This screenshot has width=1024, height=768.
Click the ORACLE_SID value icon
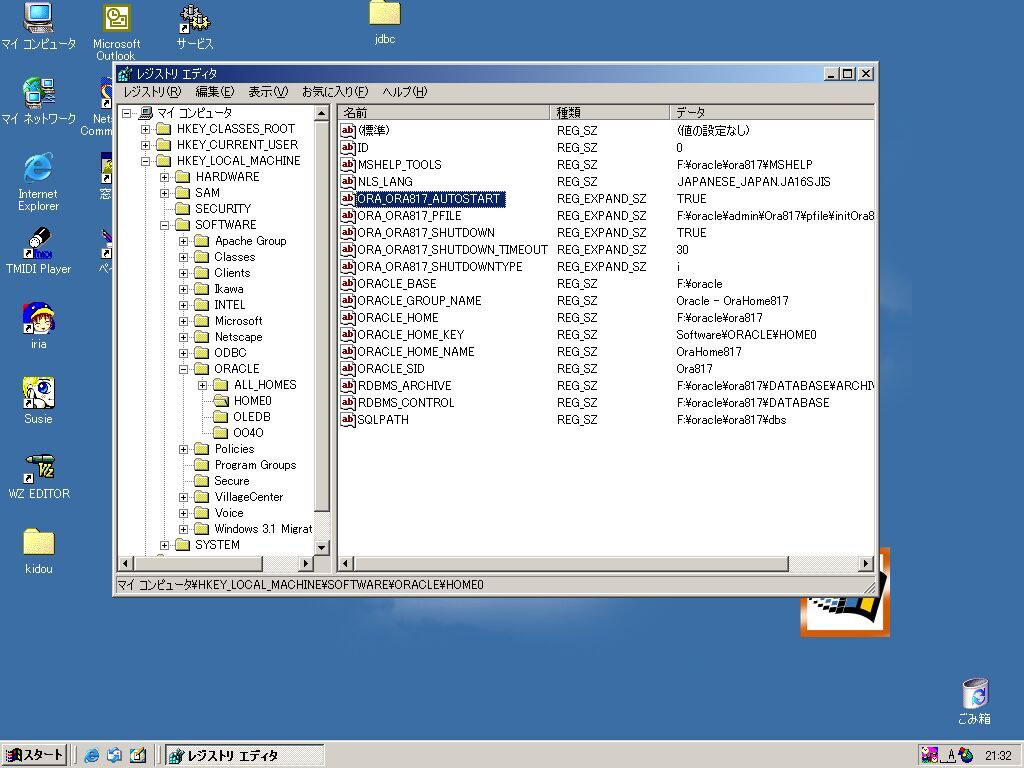coord(347,368)
